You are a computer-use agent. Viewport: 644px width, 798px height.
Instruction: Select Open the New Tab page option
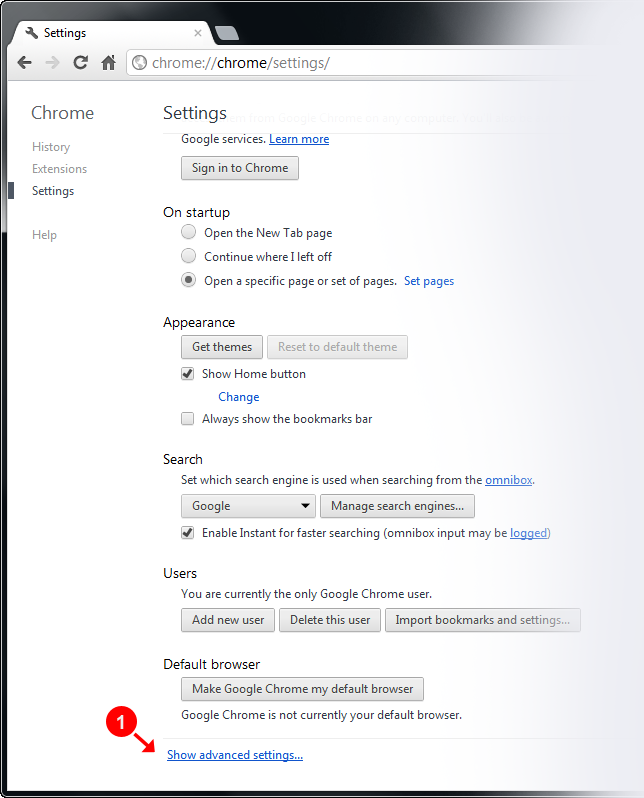click(188, 232)
